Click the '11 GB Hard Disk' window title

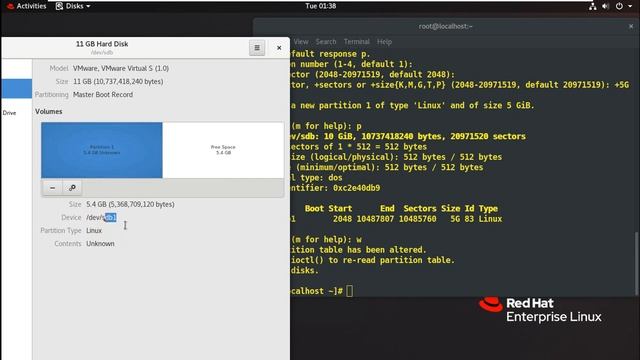click(102, 44)
